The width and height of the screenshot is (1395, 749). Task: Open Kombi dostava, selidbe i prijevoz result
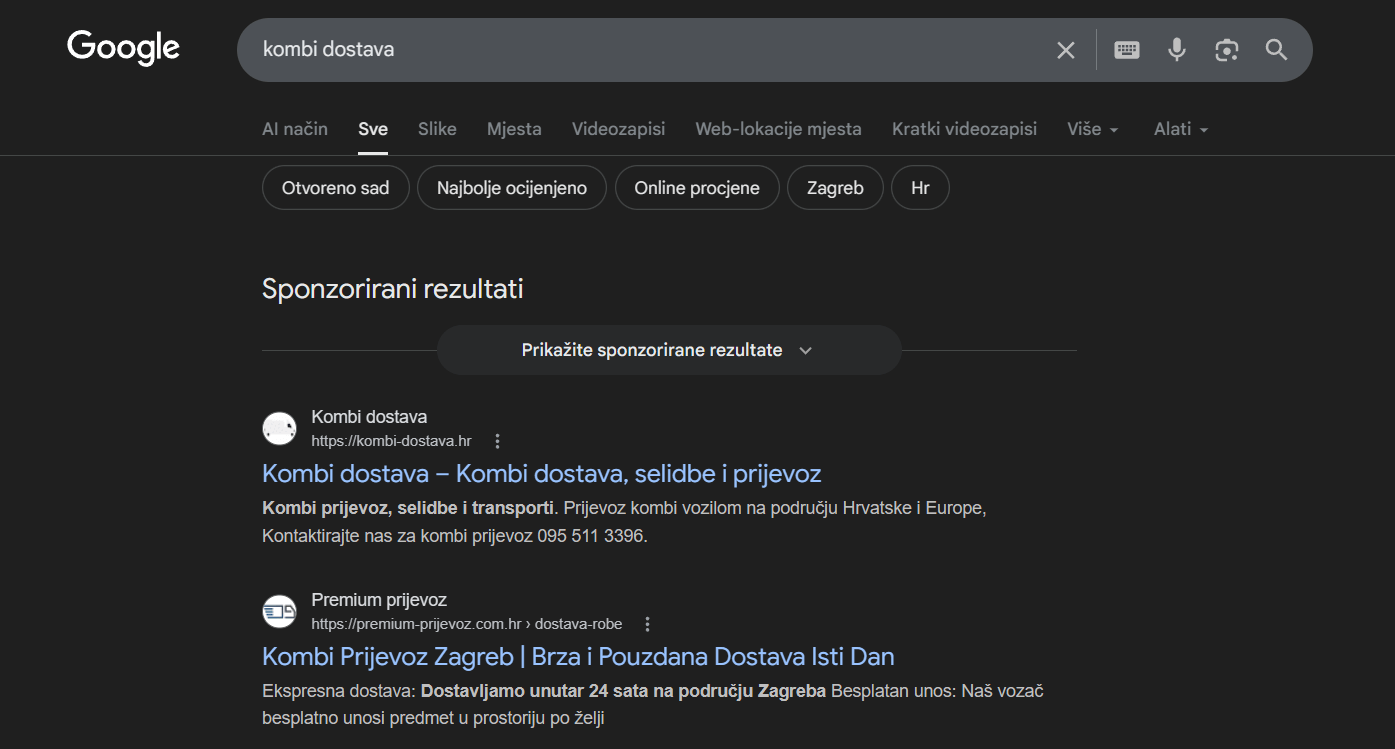tap(542, 473)
